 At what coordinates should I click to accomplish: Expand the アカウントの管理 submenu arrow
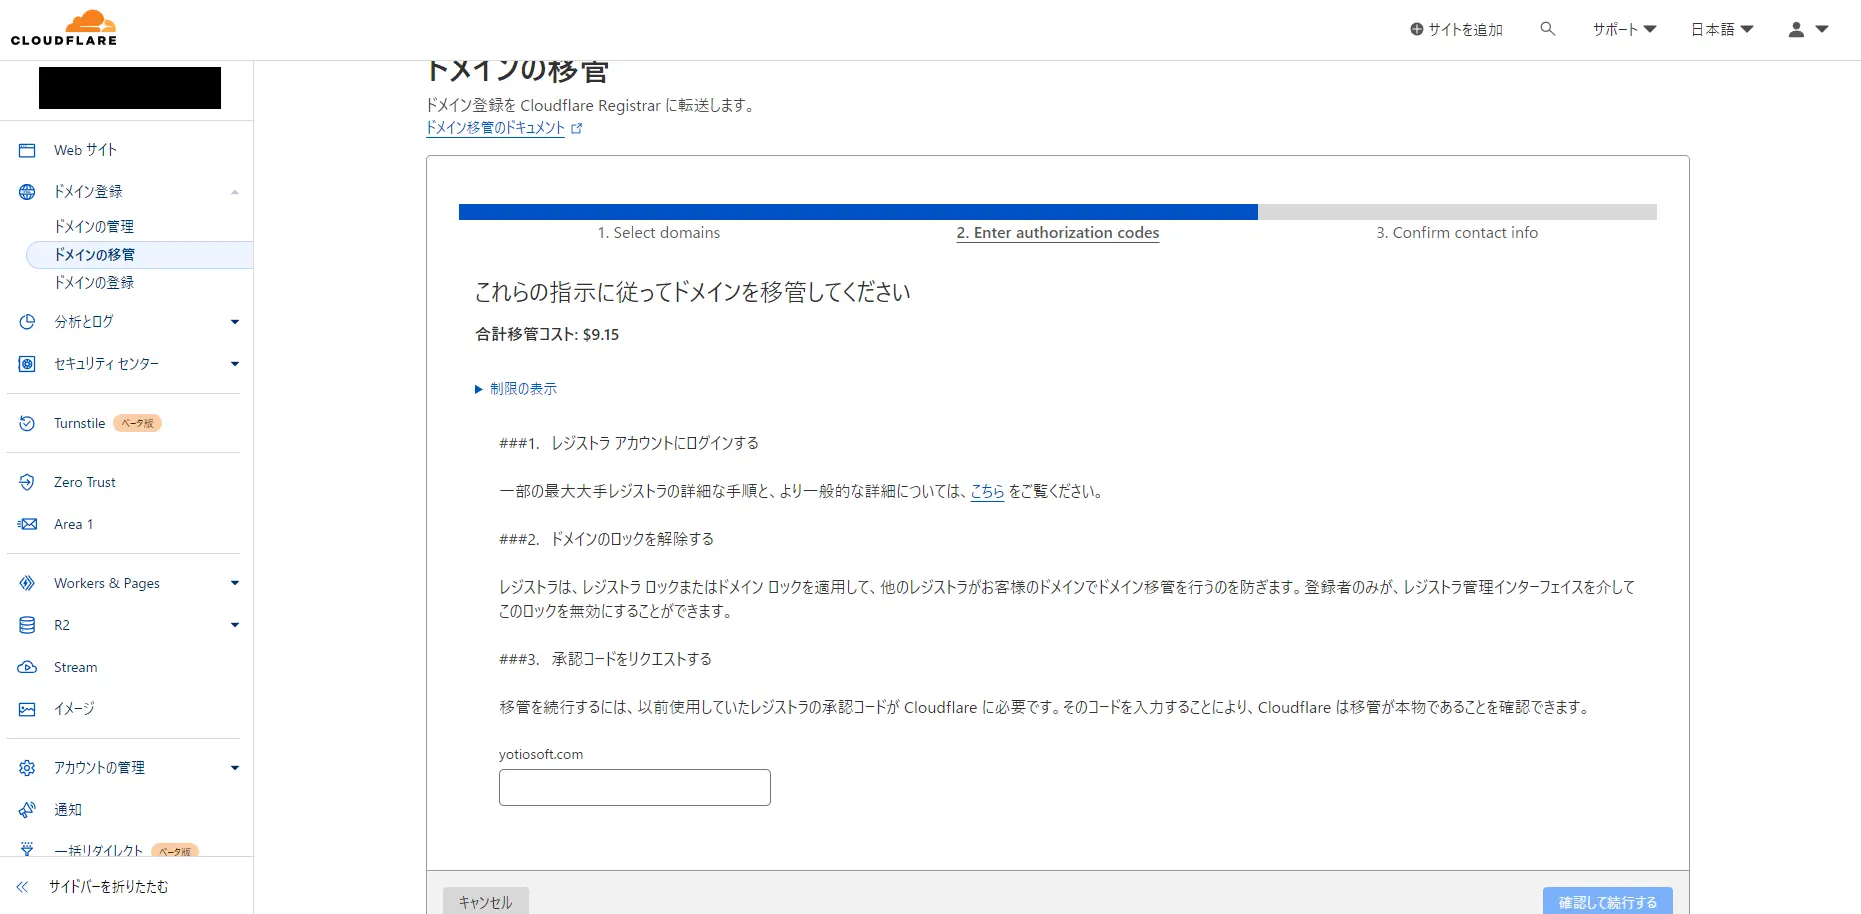coord(235,768)
